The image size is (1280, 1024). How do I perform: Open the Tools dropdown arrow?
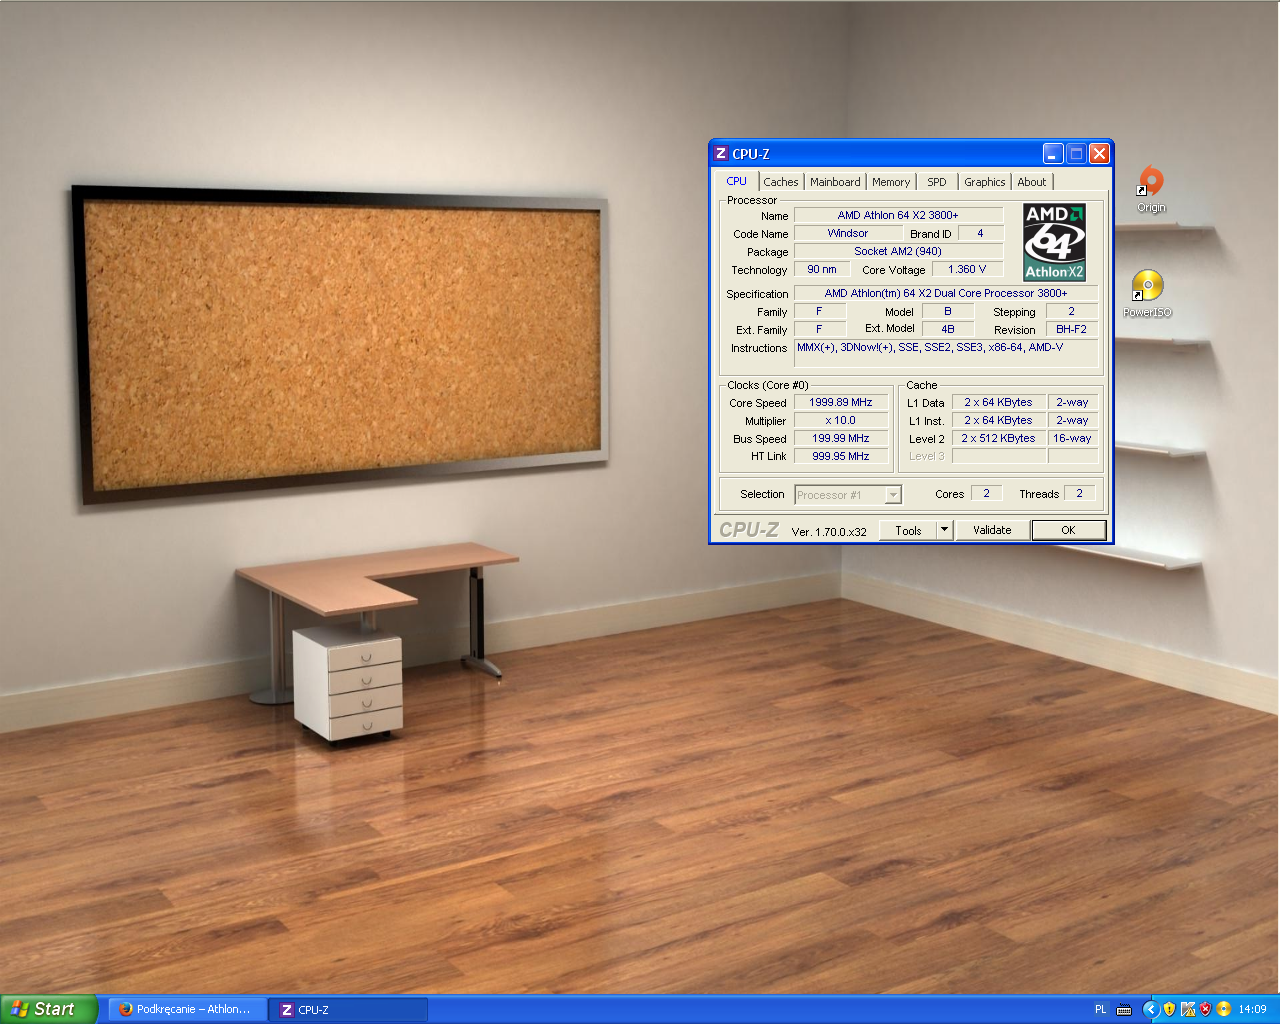click(x=944, y=530)
